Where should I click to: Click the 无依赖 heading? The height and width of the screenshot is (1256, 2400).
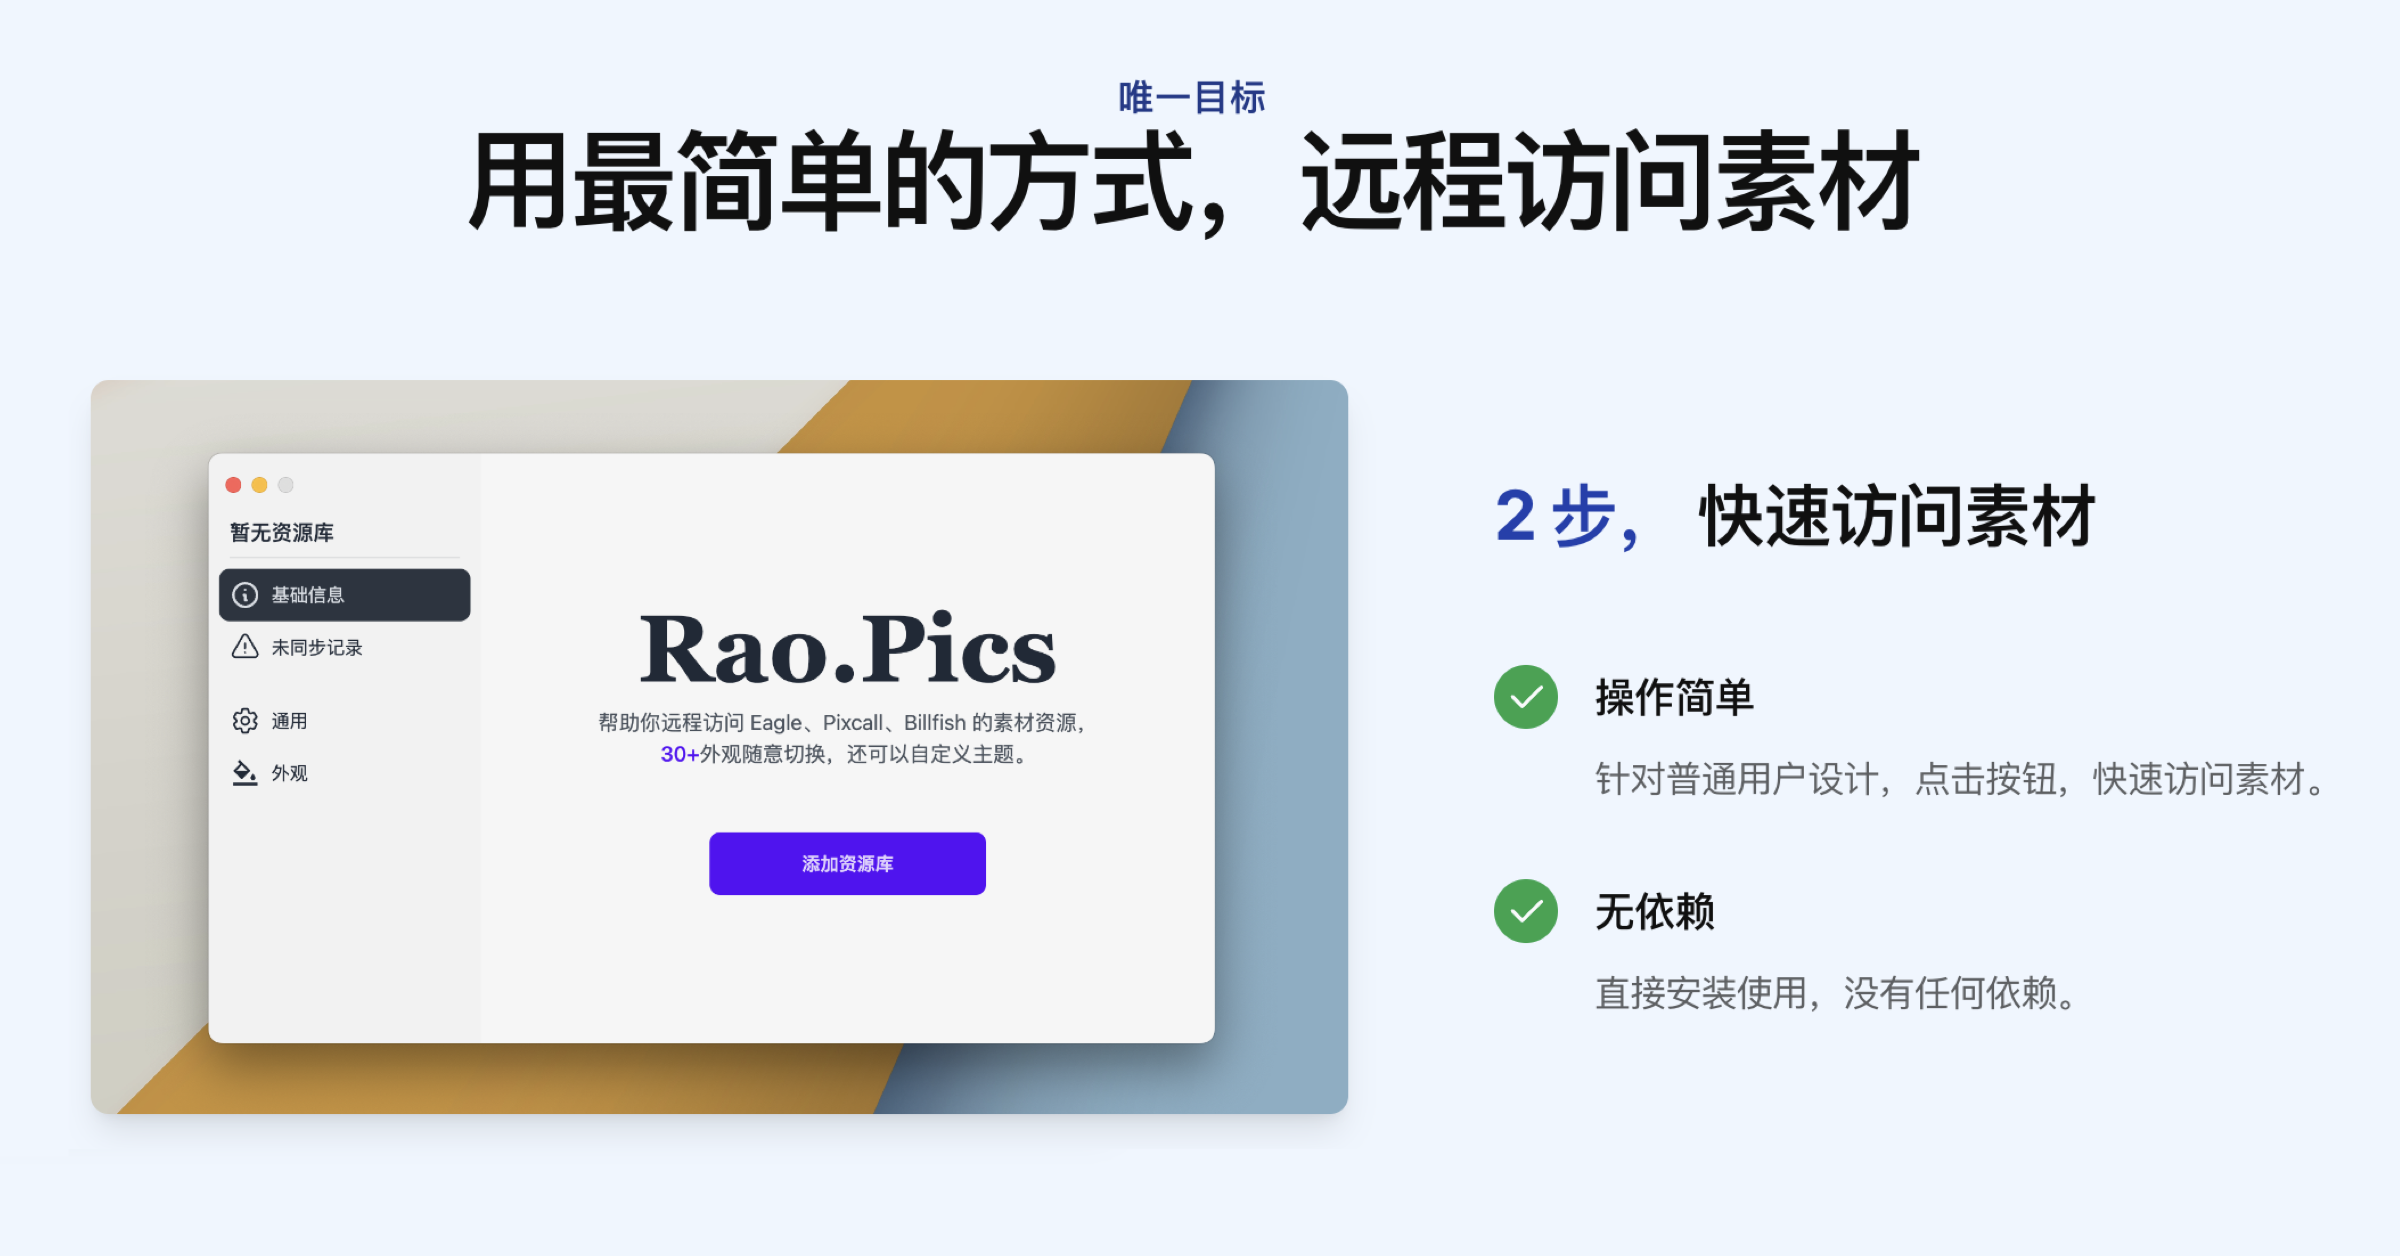click(x=1655, y=911)
